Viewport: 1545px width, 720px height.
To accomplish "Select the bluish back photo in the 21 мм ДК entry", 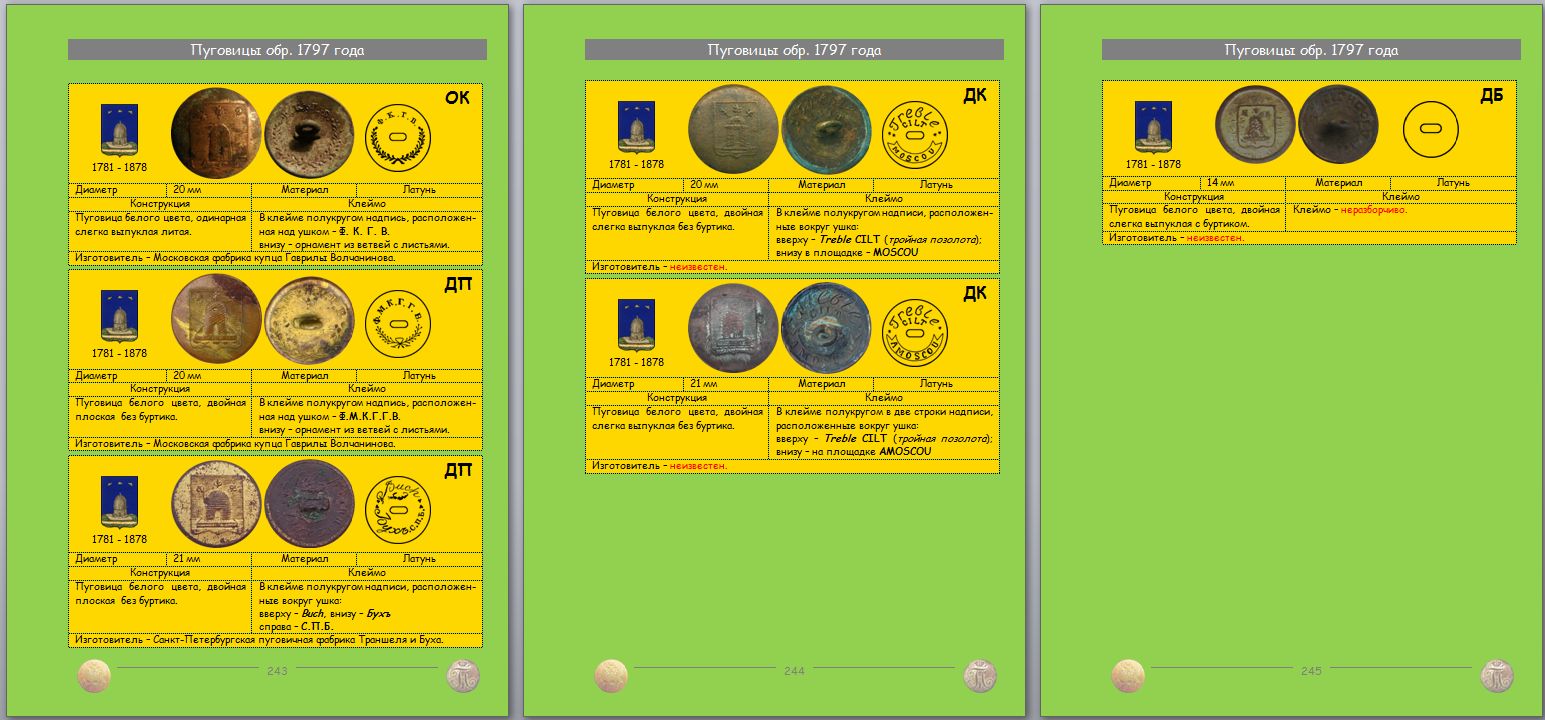I will [x=826, y=327].
